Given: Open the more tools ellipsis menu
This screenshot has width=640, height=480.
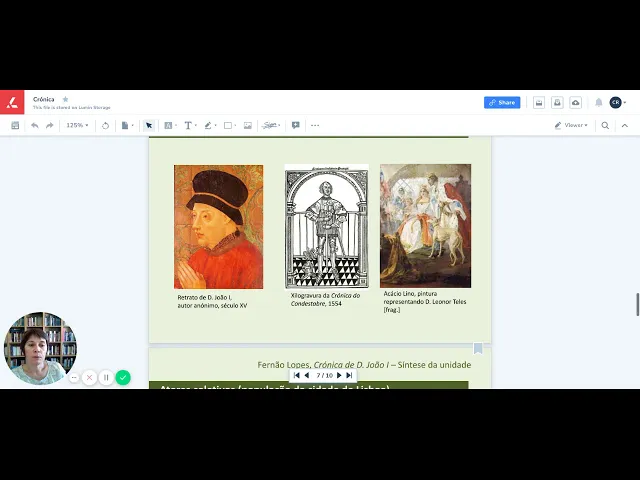Looking at the screenshot, I should click(x=315, y=125).
